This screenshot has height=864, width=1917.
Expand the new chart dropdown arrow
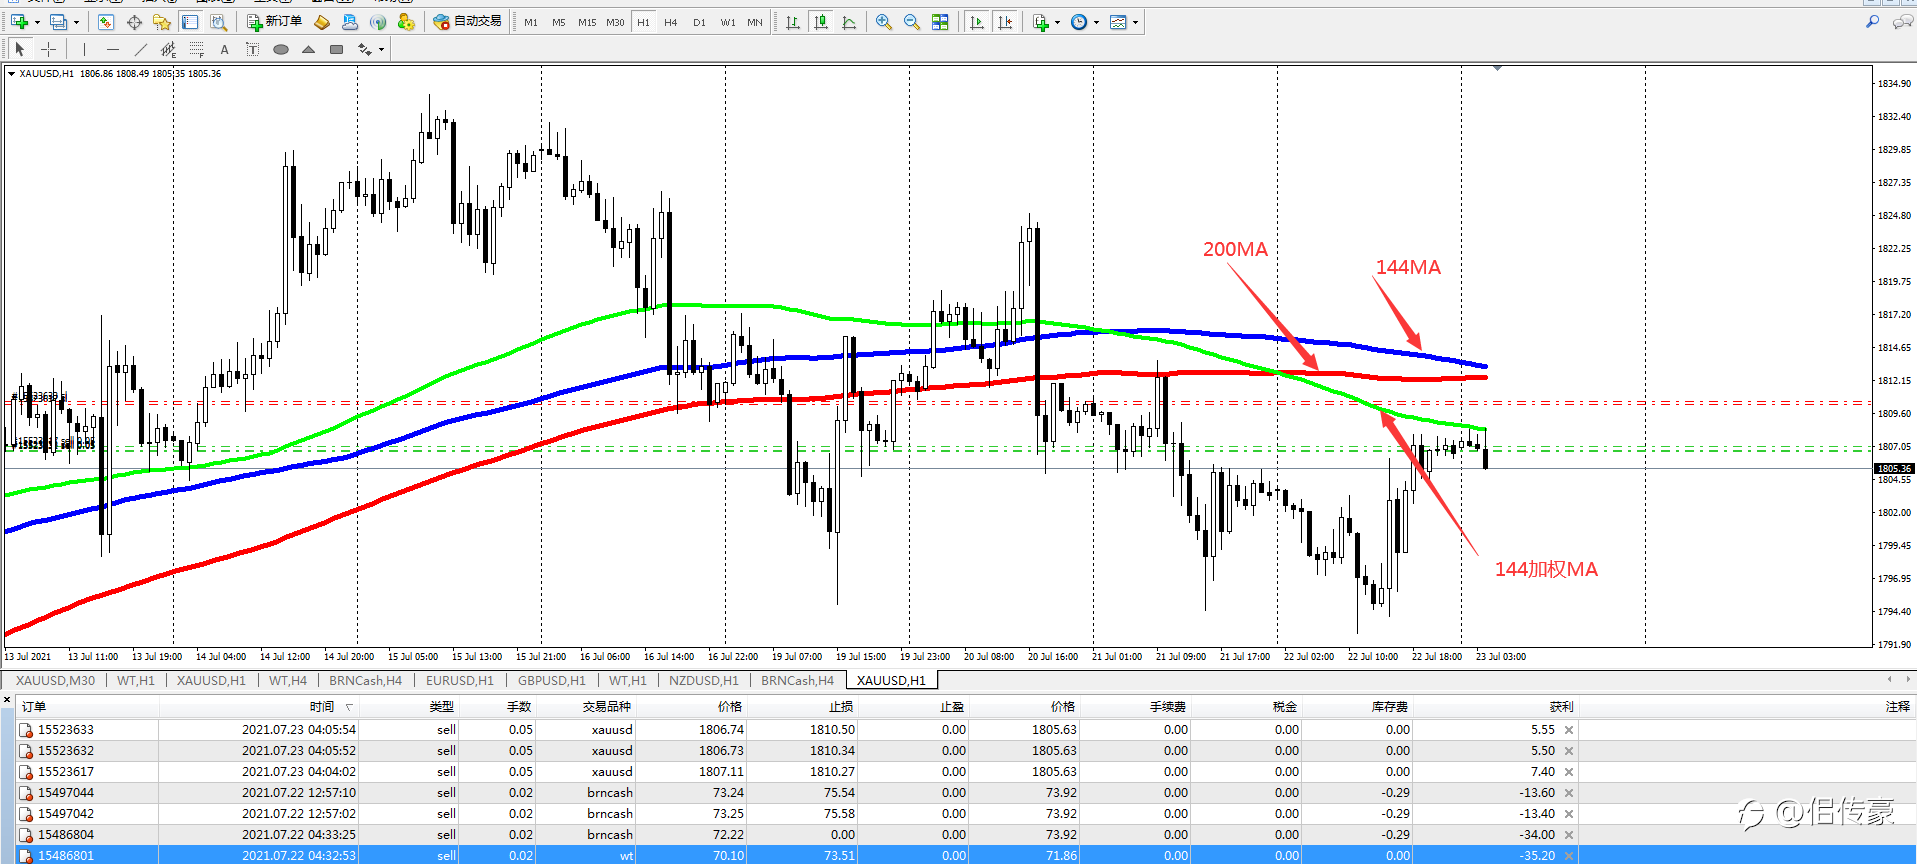pos(37,22)
